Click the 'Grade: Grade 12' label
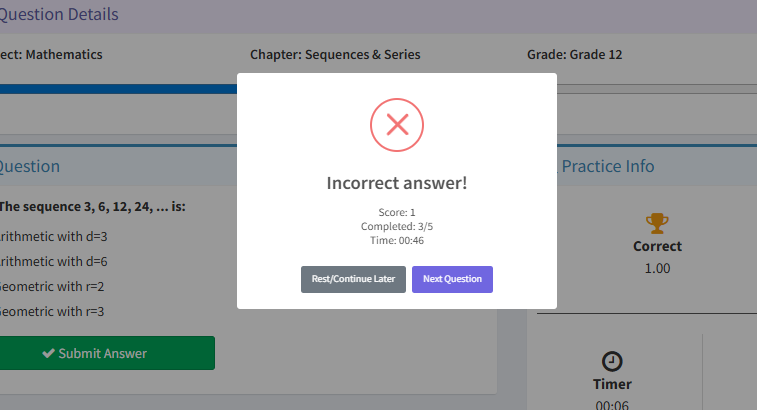 click(x=574, y=55)
